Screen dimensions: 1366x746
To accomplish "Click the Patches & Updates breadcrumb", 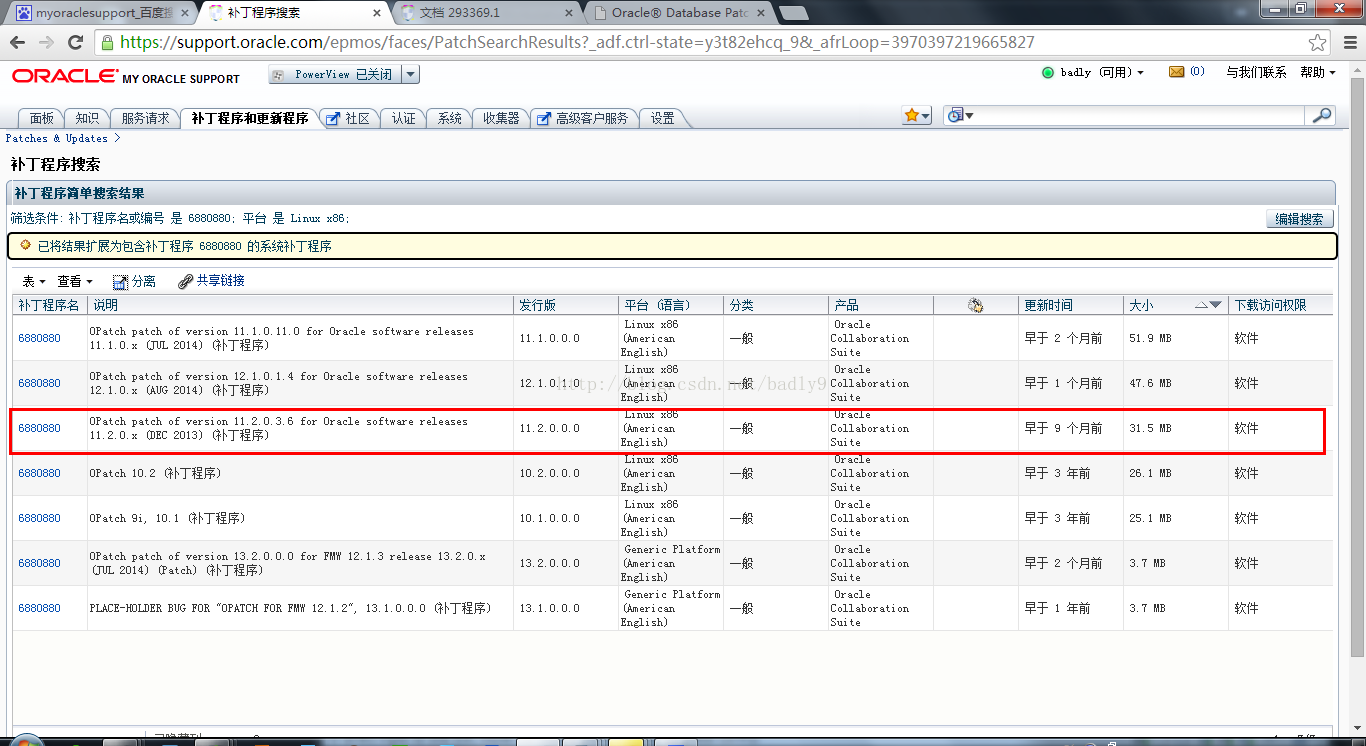I will (56, 138).
